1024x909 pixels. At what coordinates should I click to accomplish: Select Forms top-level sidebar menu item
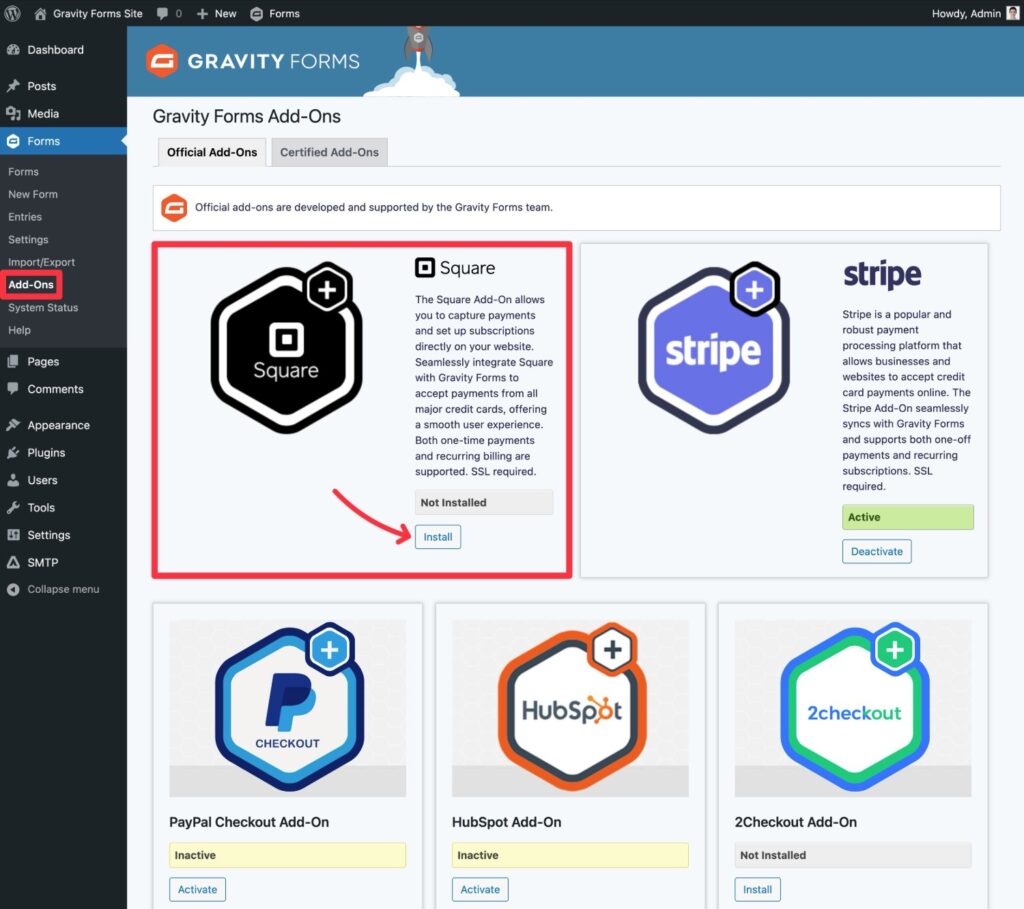coord(63,141)
